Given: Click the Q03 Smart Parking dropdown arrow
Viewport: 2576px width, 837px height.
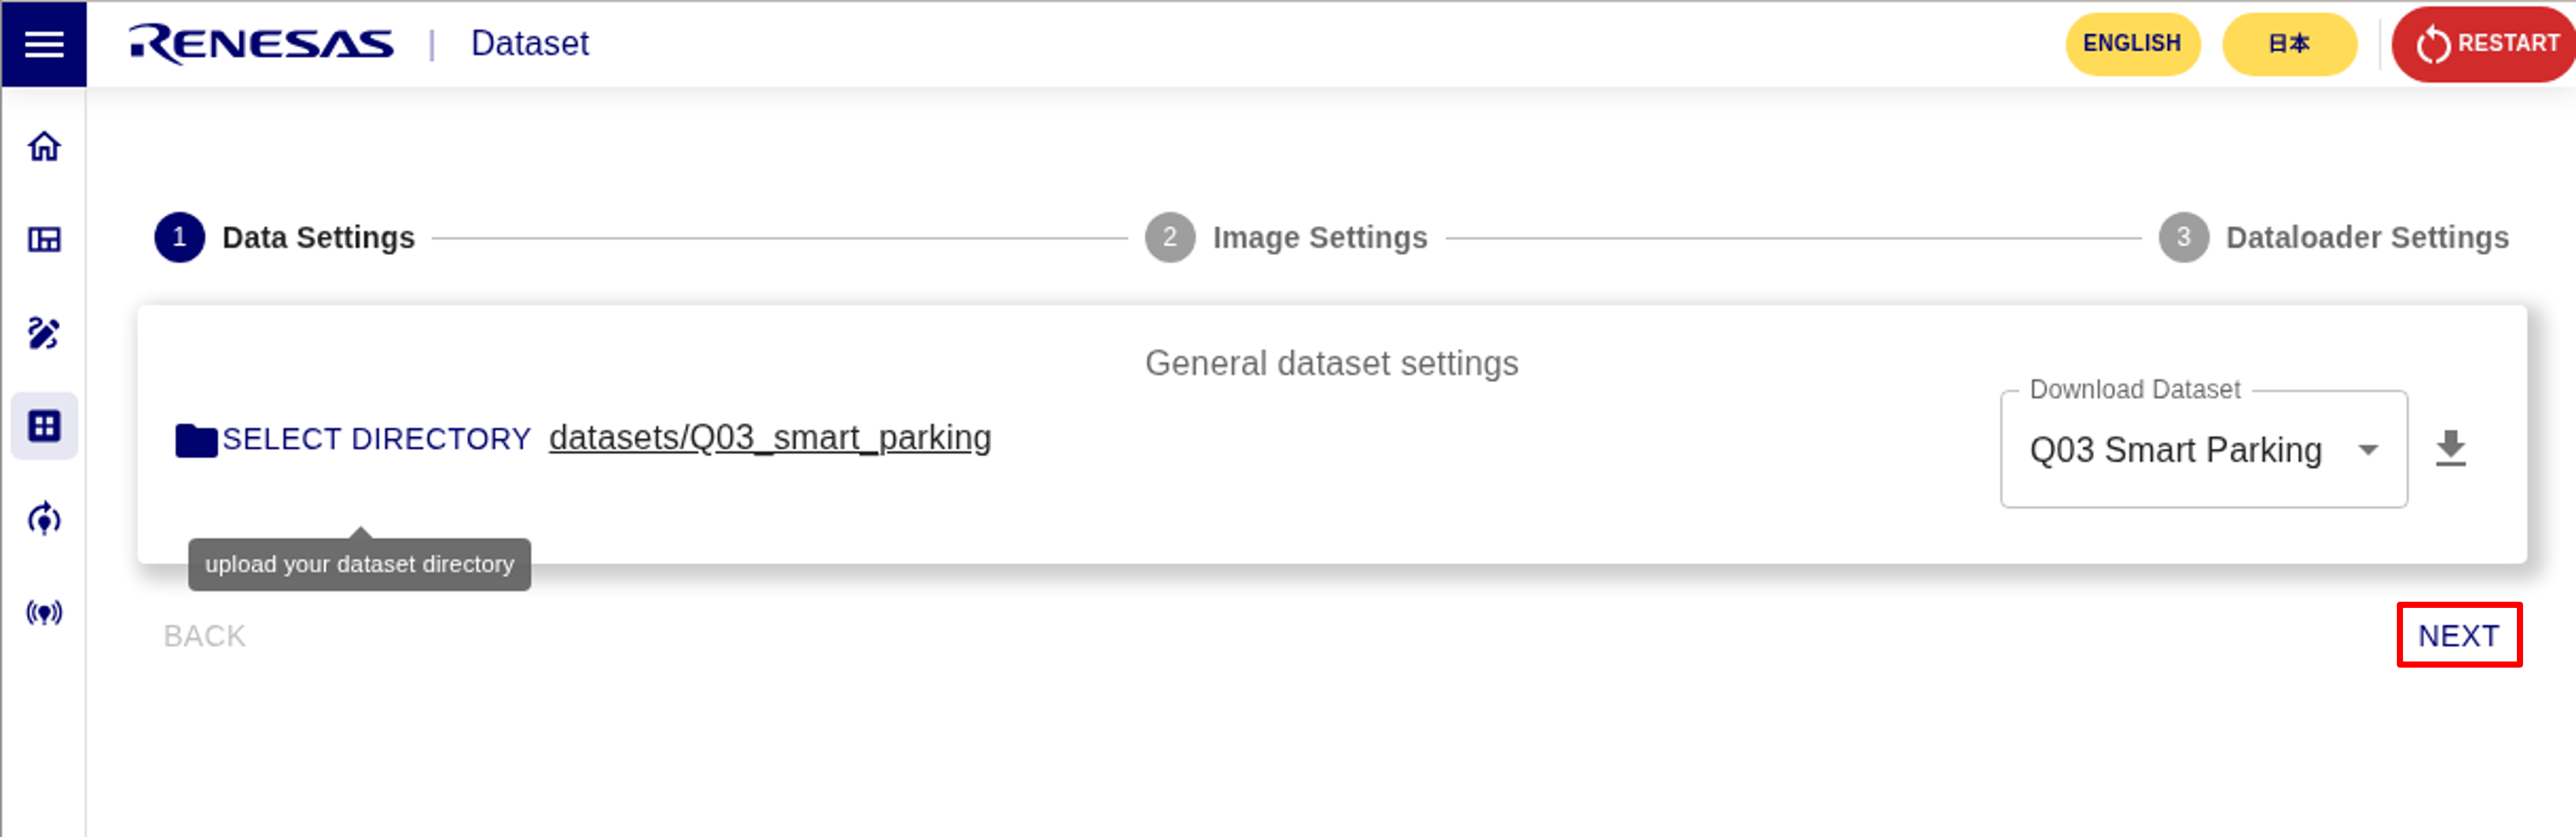Looking at the screenshot, I should (x=2368, y=450).
